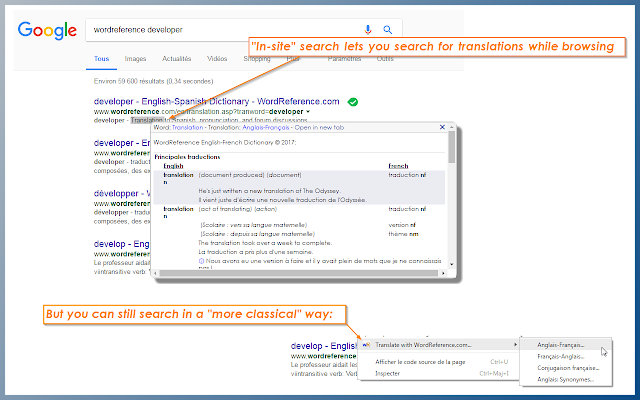Viewport: 640px width, 400px height.
Task: Open the 'Outils' search tools
Action: 385,59
